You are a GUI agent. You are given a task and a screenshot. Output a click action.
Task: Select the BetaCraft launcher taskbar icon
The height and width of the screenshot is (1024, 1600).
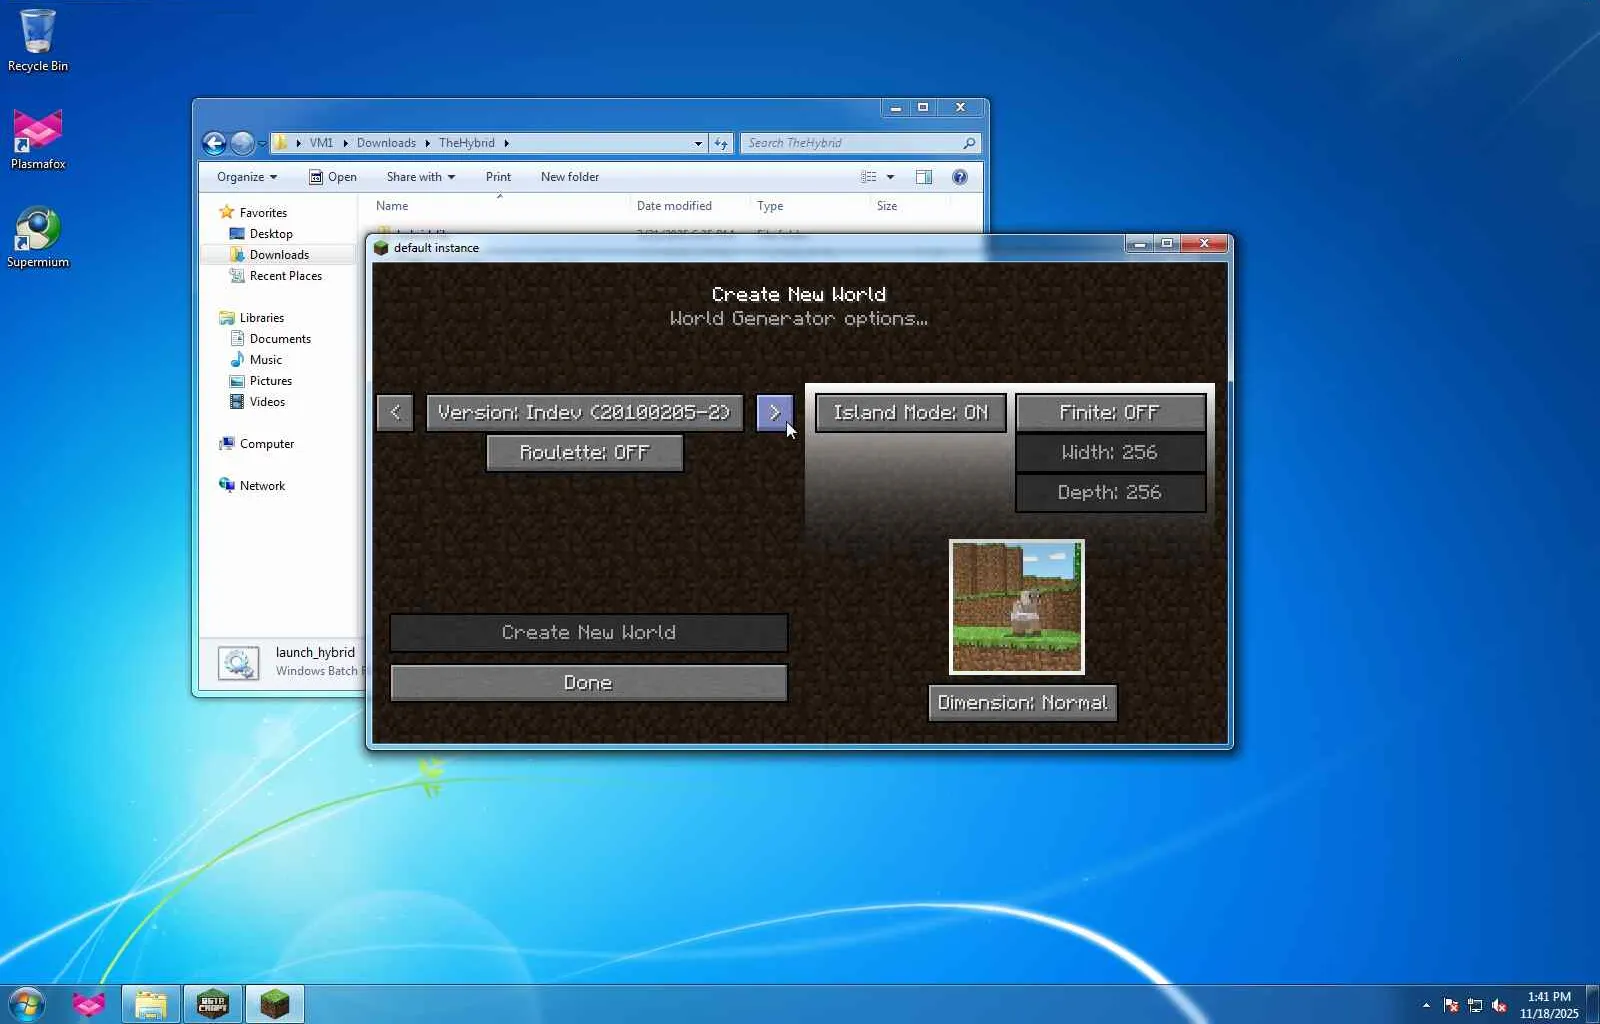(x=213, y=1004)
